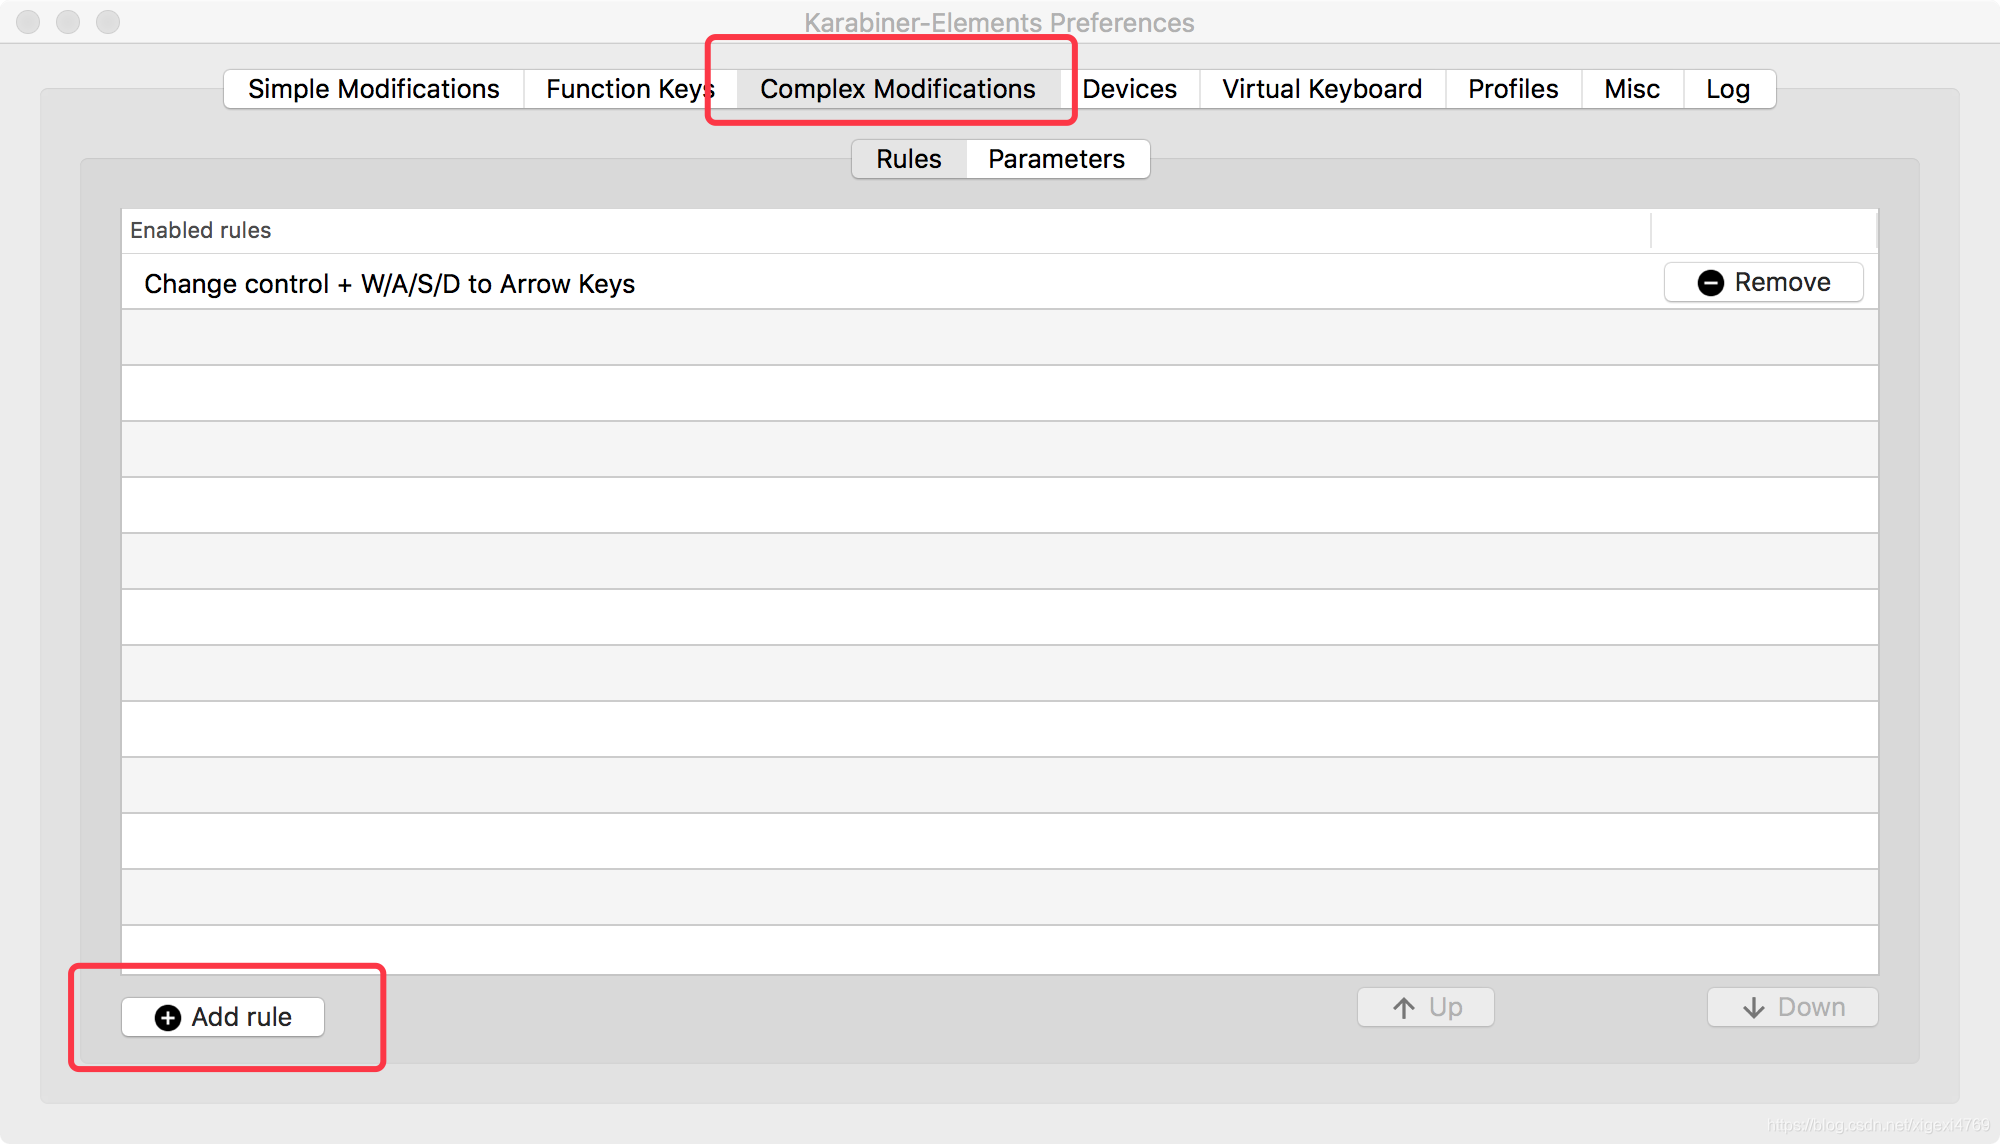Move the rule Down

(1793, 1007)
